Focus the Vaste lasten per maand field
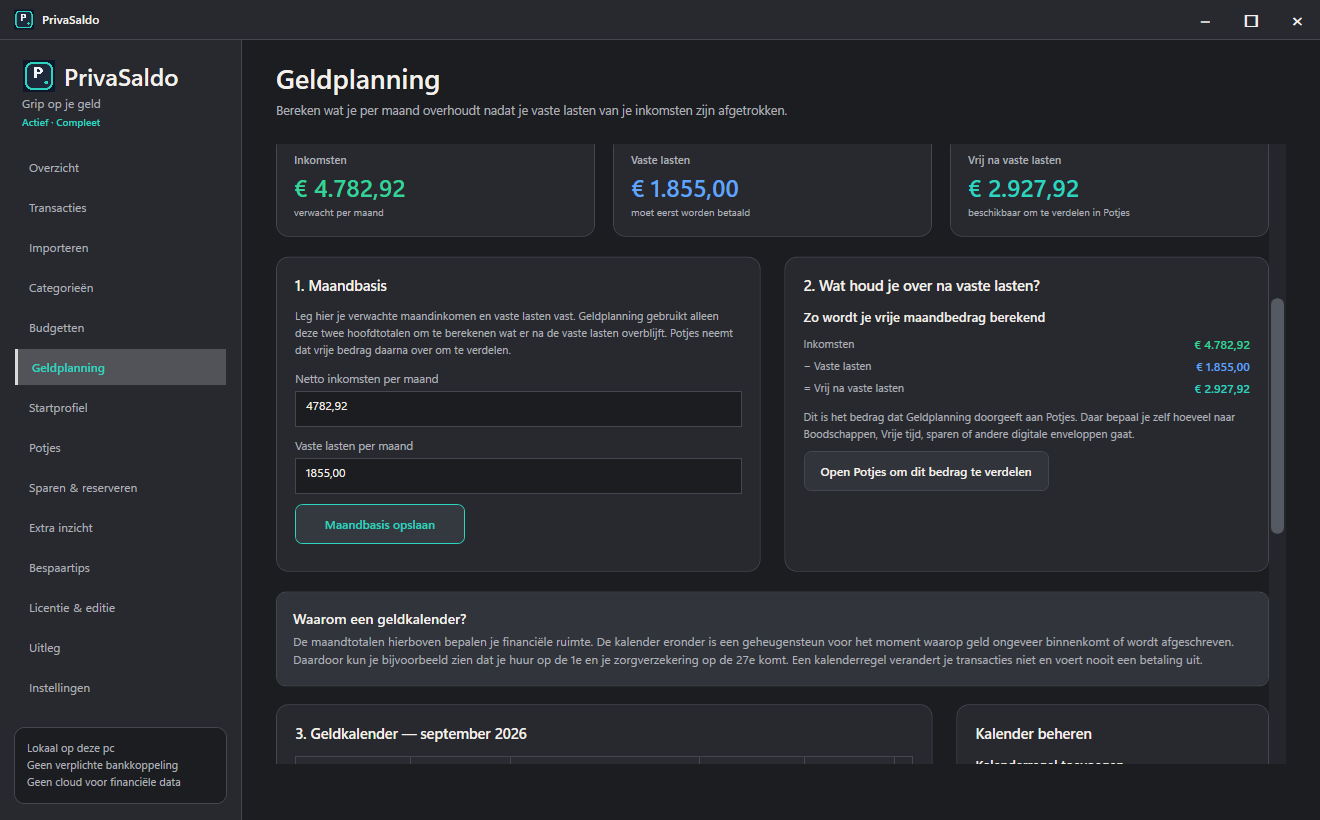The height and width of the screenshot is (820, 1320). tap(518, 476)
